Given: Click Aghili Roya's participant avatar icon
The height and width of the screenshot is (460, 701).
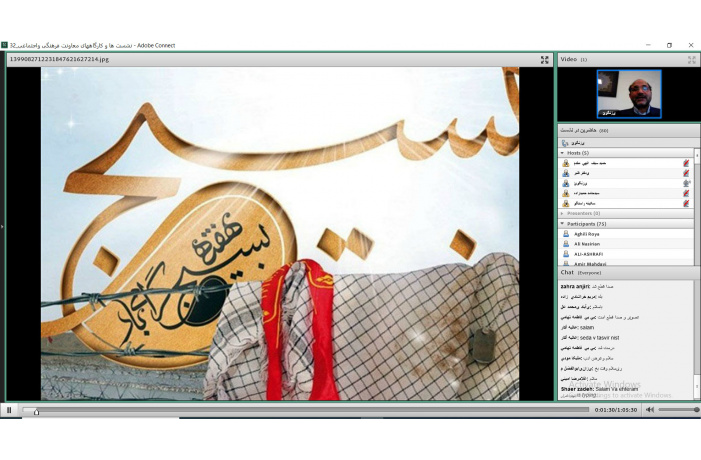Looking at the screenshot, I should [x=566, y=234].
